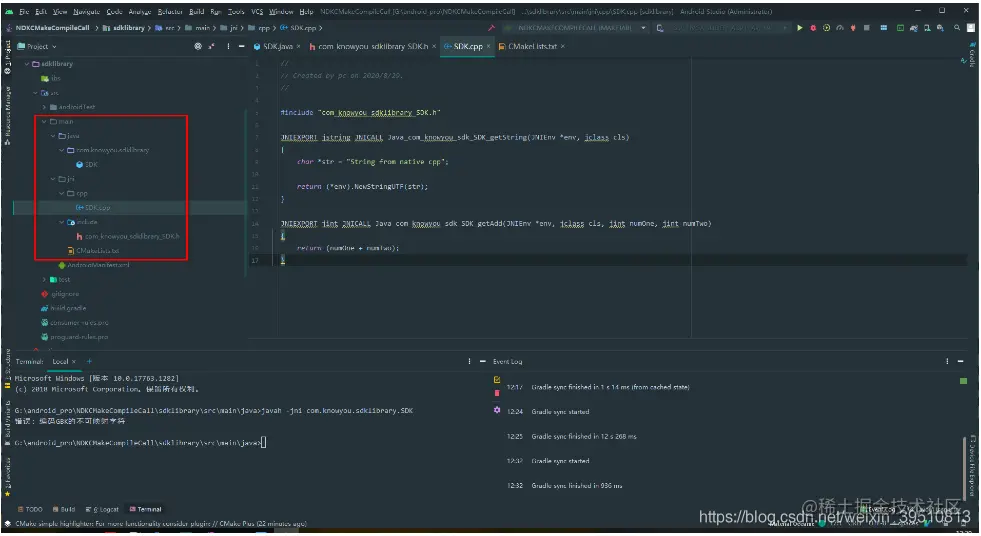The height and width of the screenshot is (536, 981).
Task: Open the AVD Manager icon in toolbar
Action: (x=927, y=28)
